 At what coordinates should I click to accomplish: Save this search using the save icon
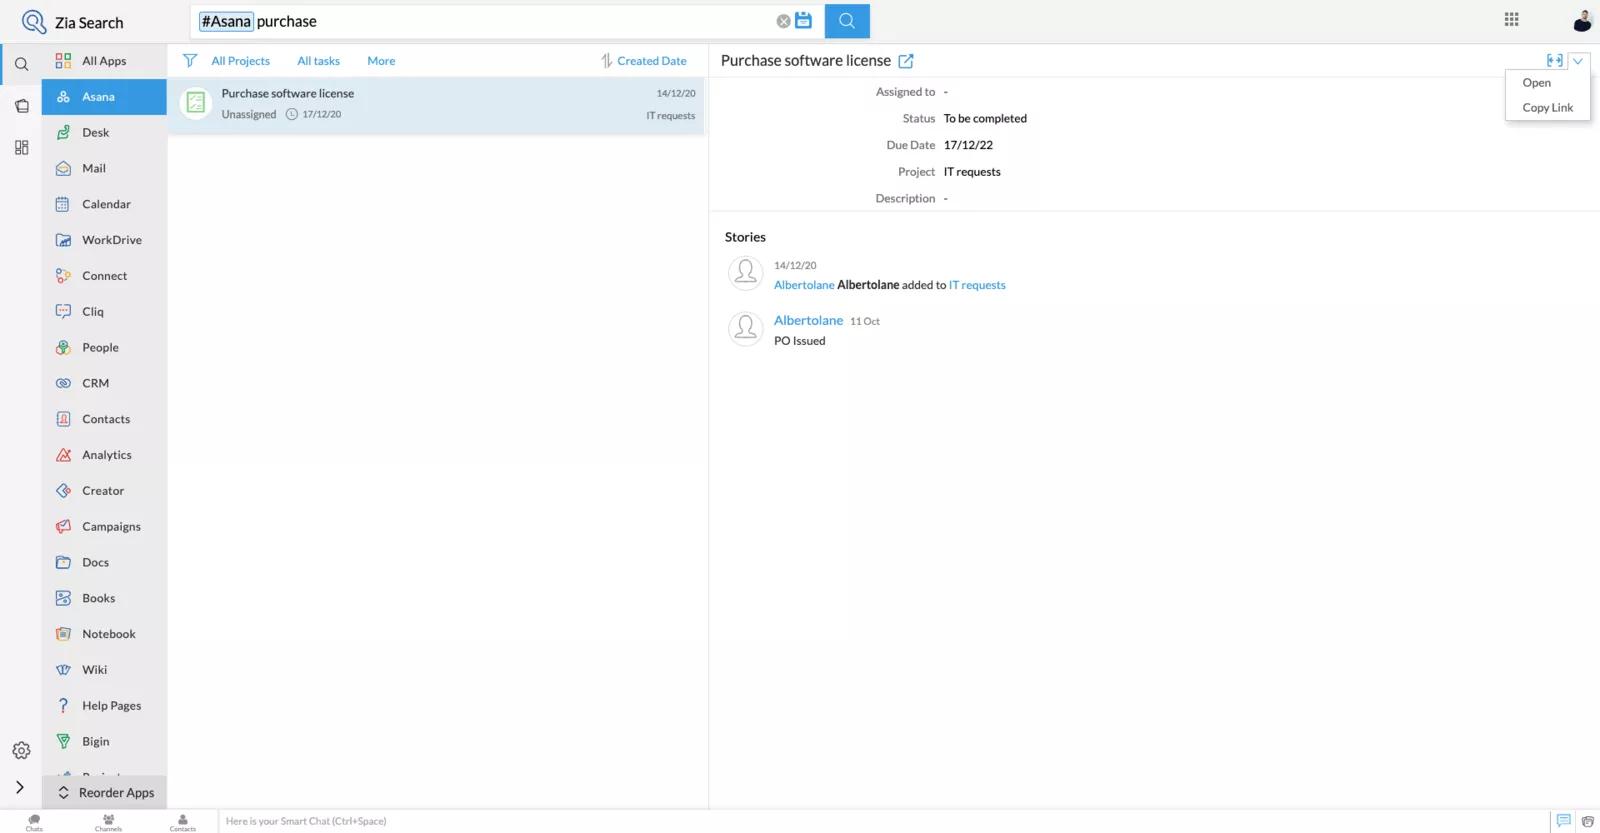[803, 20]
